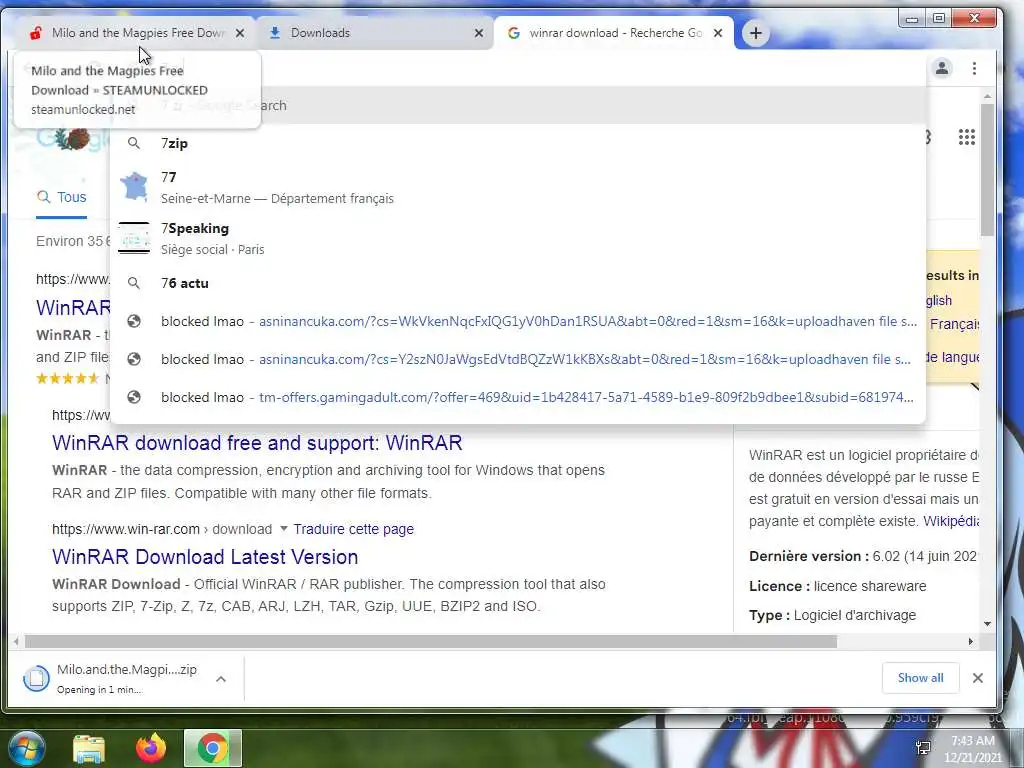The width and height of the screenshot is (1024, 768).
Task: Launch Firefox from taskbar
Action: tap(151, 748)
